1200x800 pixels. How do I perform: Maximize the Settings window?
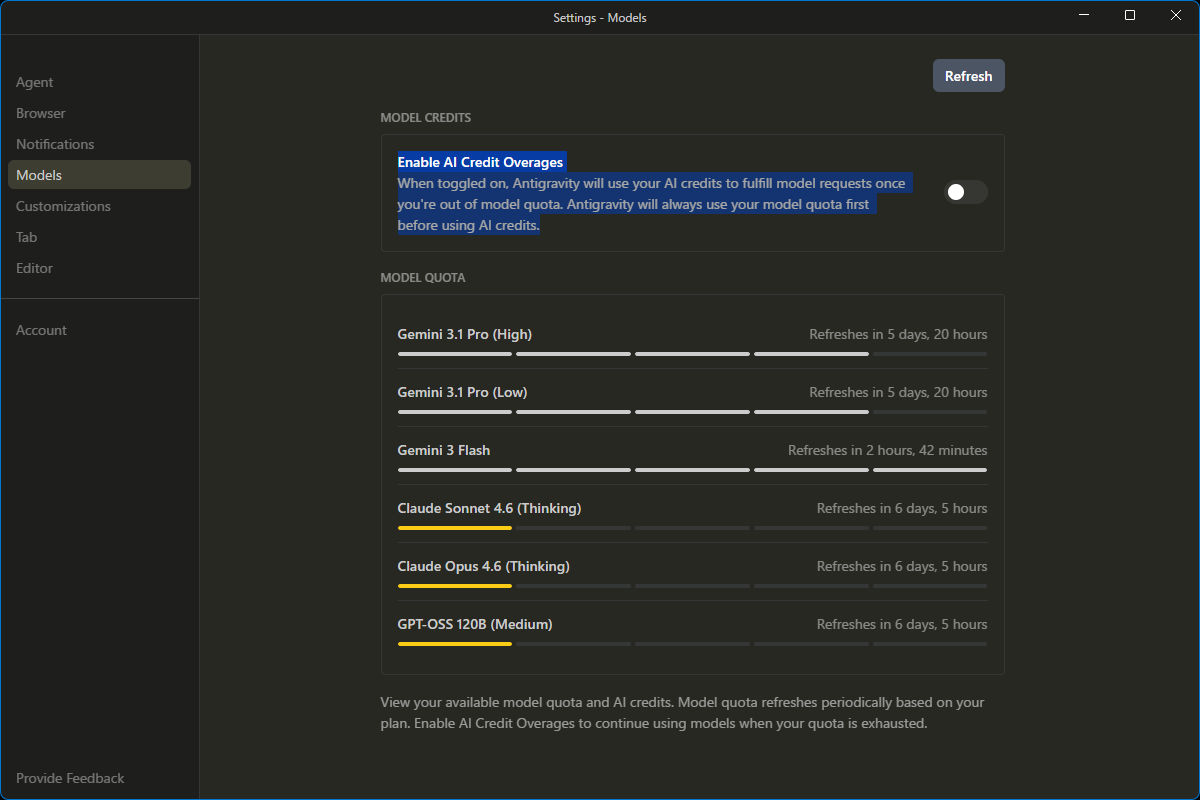pos(1130,15)
